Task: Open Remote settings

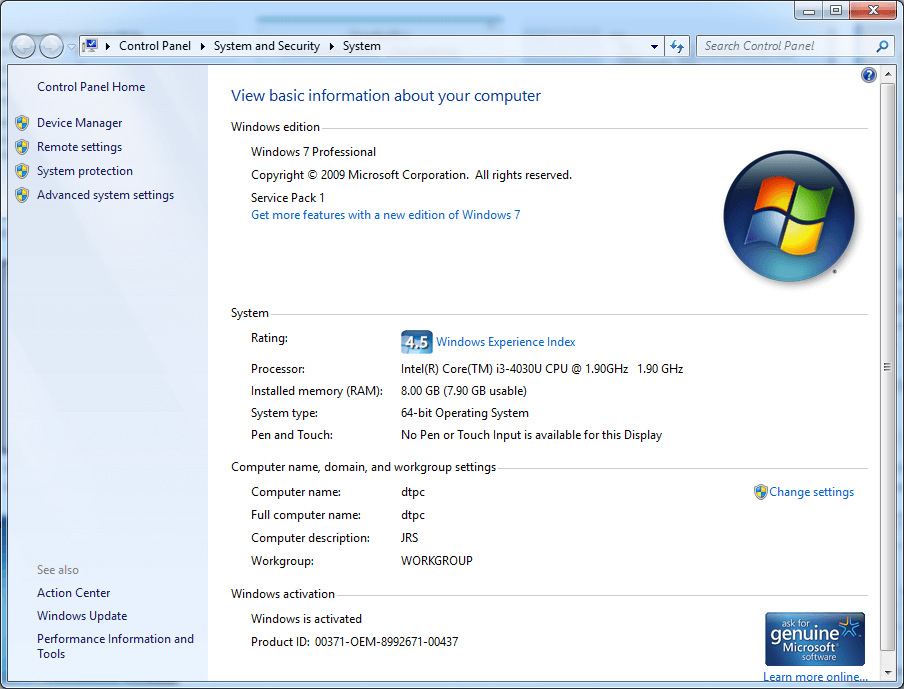Action: [x=80, y=147]
